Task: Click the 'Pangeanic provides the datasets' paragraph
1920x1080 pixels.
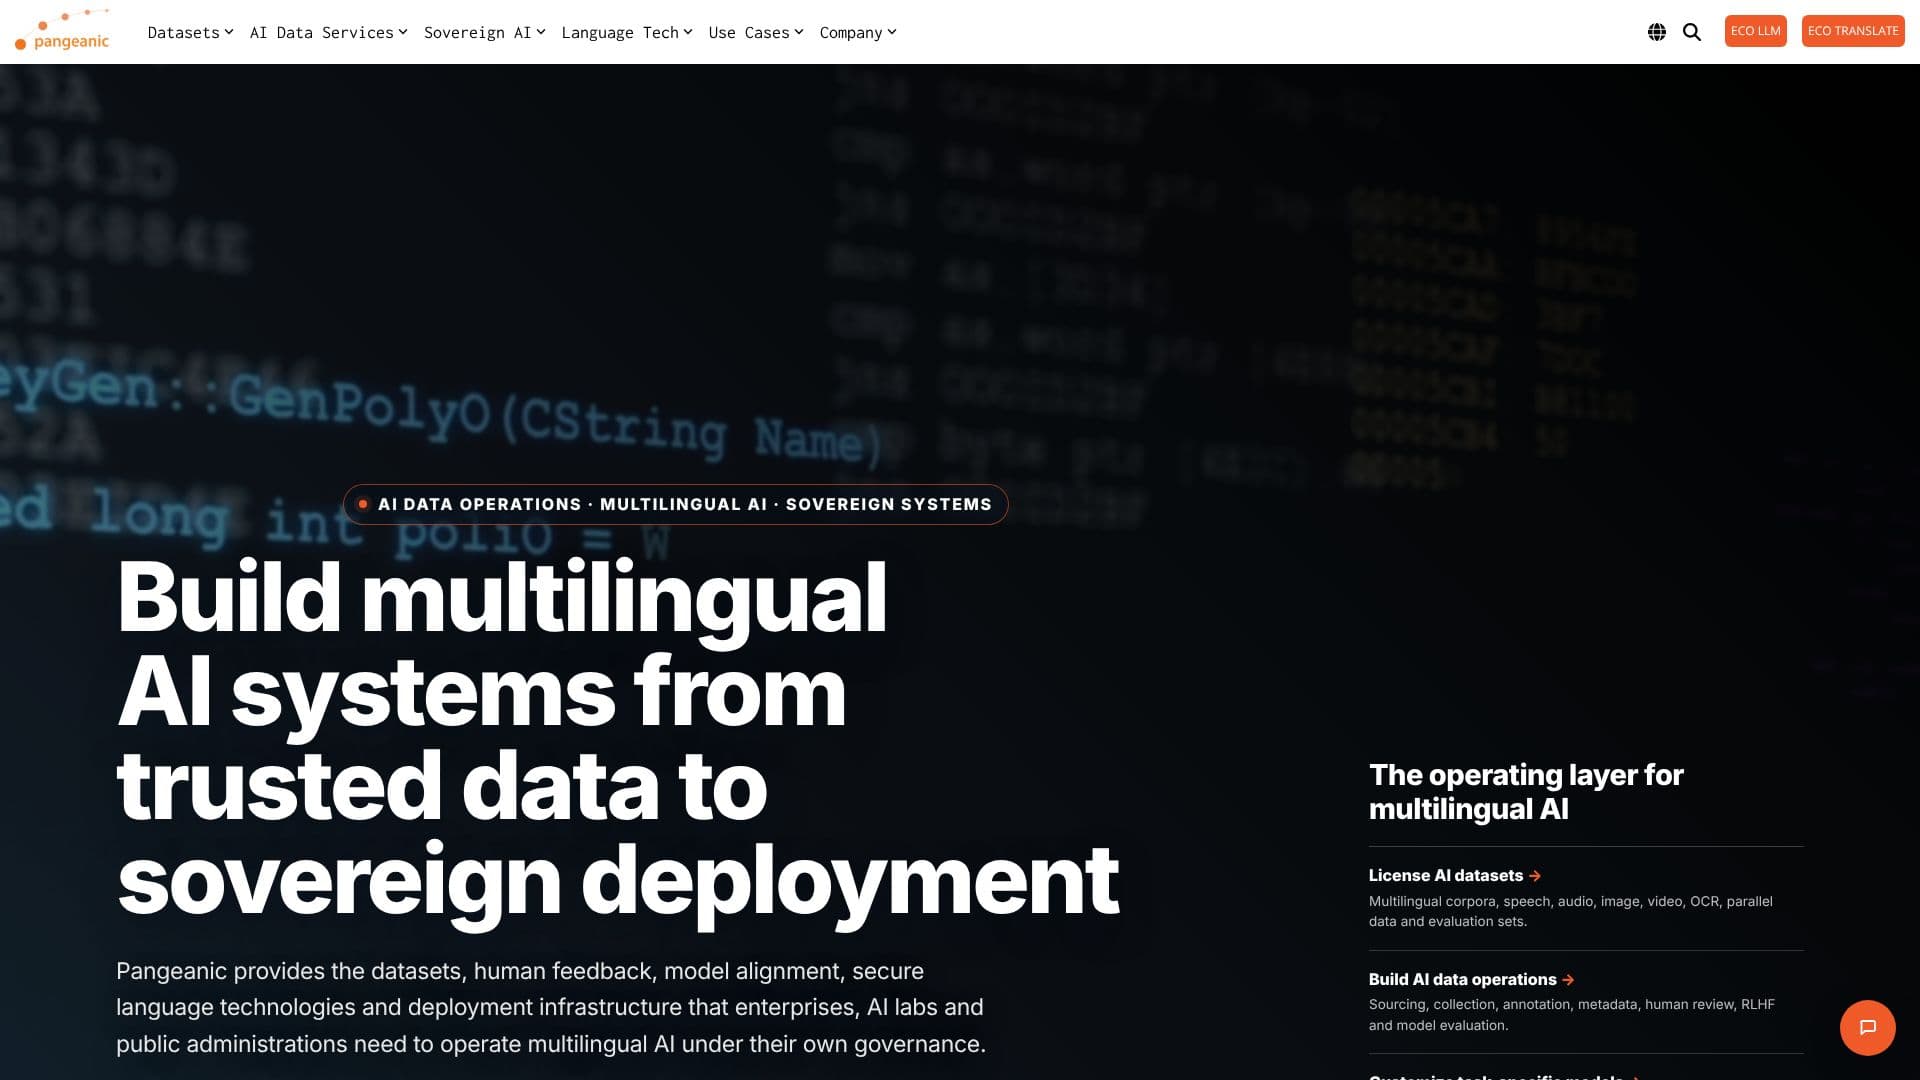Action: click(x=551, y=1007)
